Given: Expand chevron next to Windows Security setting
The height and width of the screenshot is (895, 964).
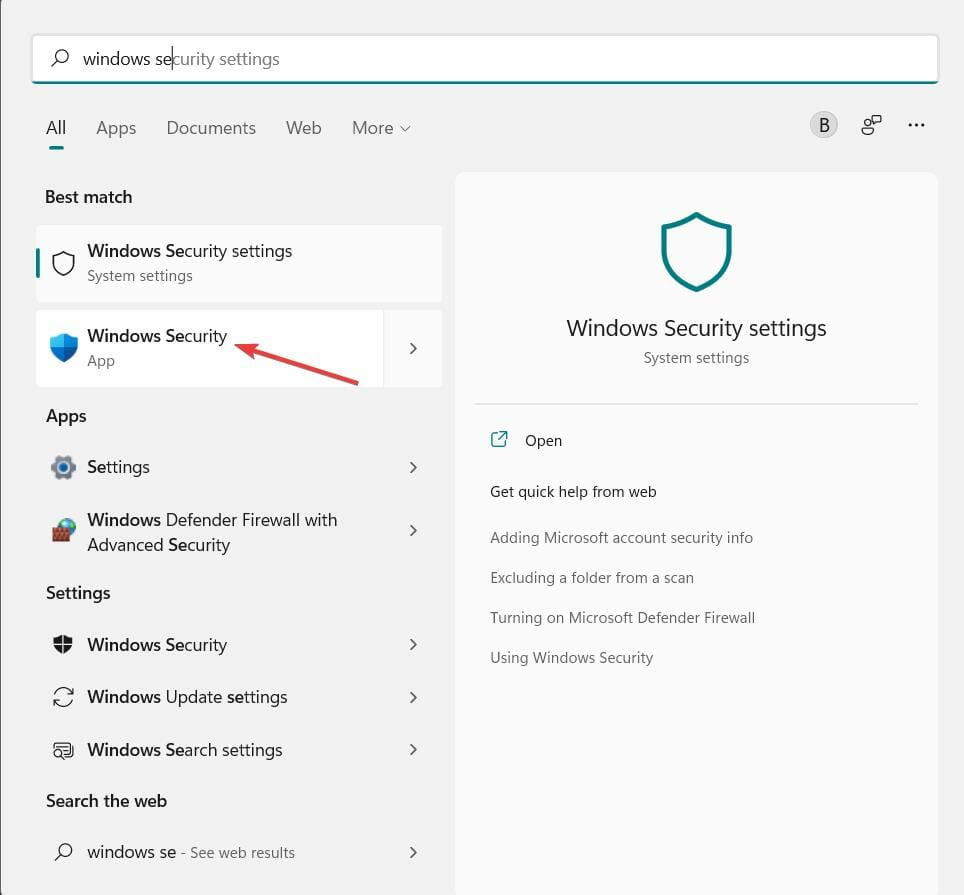Looking at the screenshot, I should pyautogui.click(x=413, y=644).
